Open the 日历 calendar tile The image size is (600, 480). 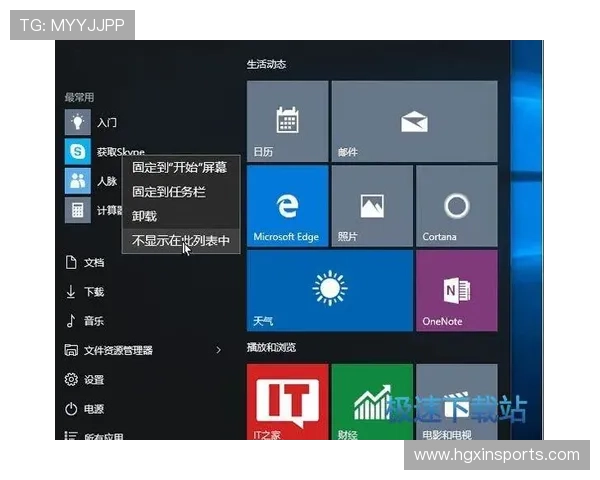coord(287,122)
